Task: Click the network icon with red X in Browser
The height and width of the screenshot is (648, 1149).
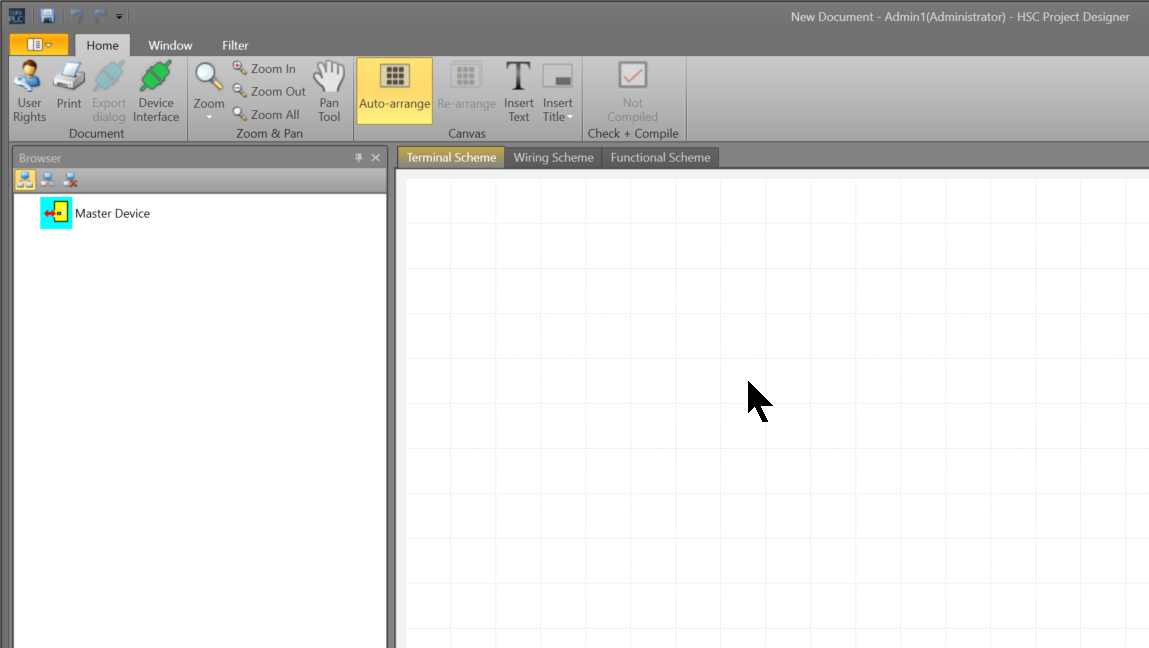Action: point(70,180)
